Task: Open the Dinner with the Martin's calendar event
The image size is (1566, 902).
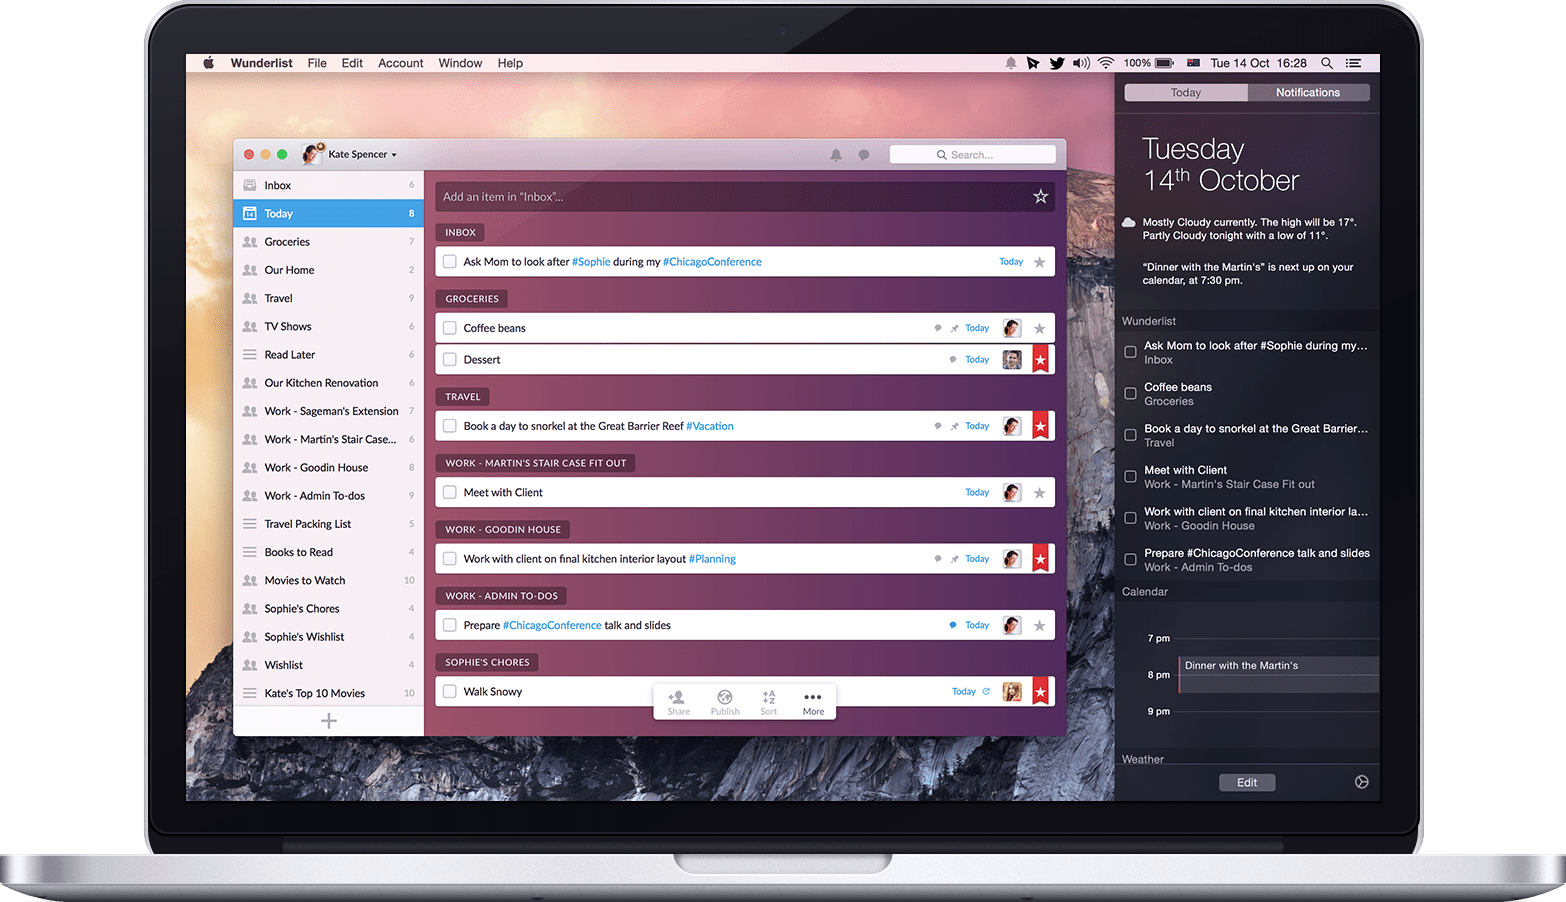Action: point(1279,675)
